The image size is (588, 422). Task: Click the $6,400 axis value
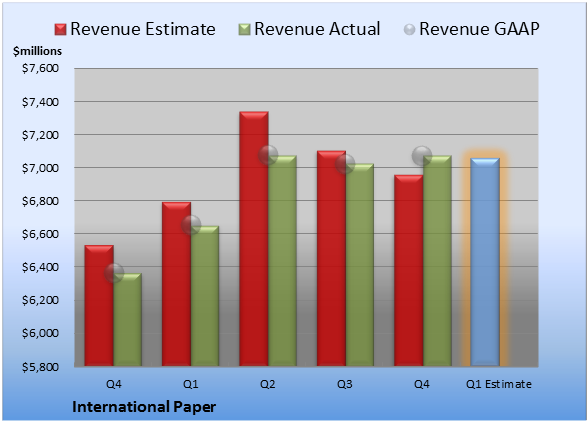[40, 267]
